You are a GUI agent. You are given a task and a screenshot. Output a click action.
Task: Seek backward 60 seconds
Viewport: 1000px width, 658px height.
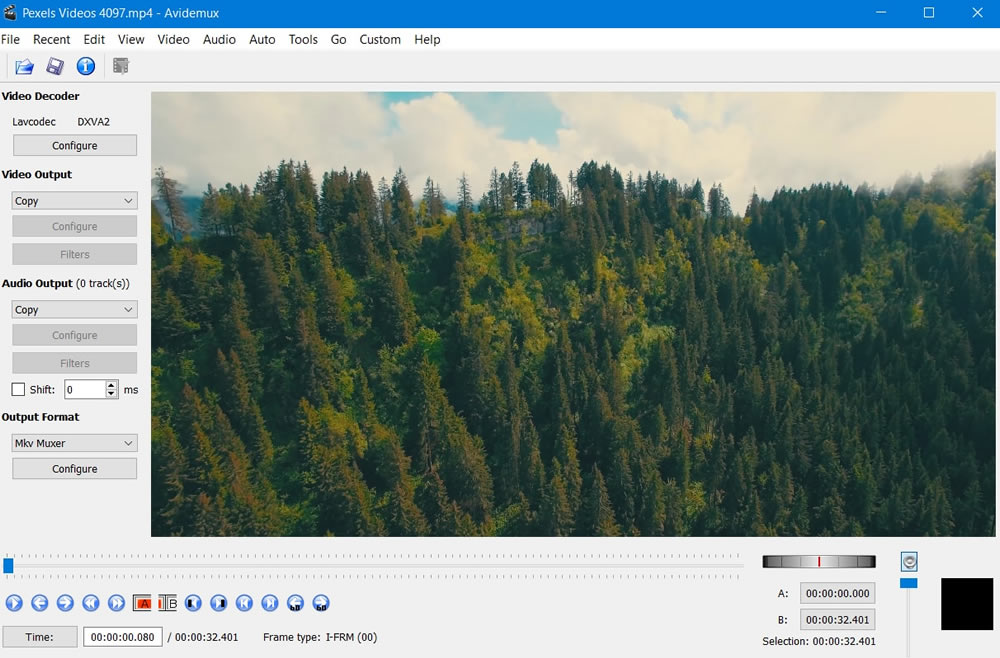[x=295, y=603]
